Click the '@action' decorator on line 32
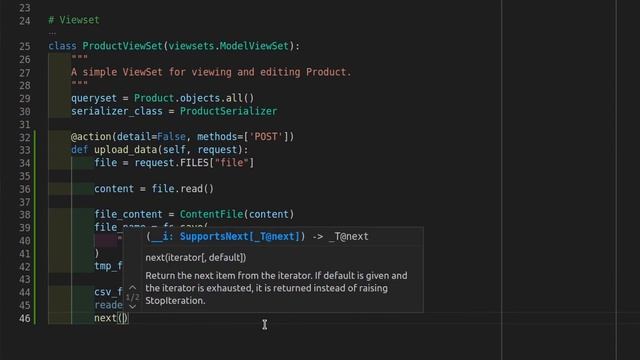Image resolution: width=640 pixels, height=360 pixels. tap(91, 137)
